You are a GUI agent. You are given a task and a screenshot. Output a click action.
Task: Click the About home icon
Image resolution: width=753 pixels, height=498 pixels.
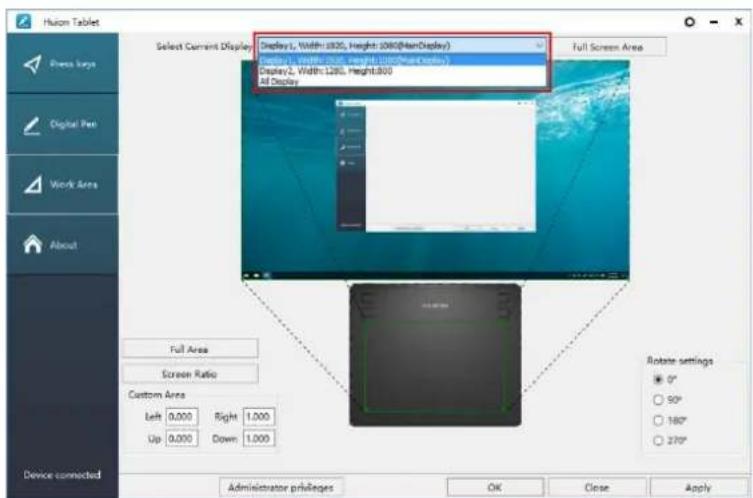(33, 244)
